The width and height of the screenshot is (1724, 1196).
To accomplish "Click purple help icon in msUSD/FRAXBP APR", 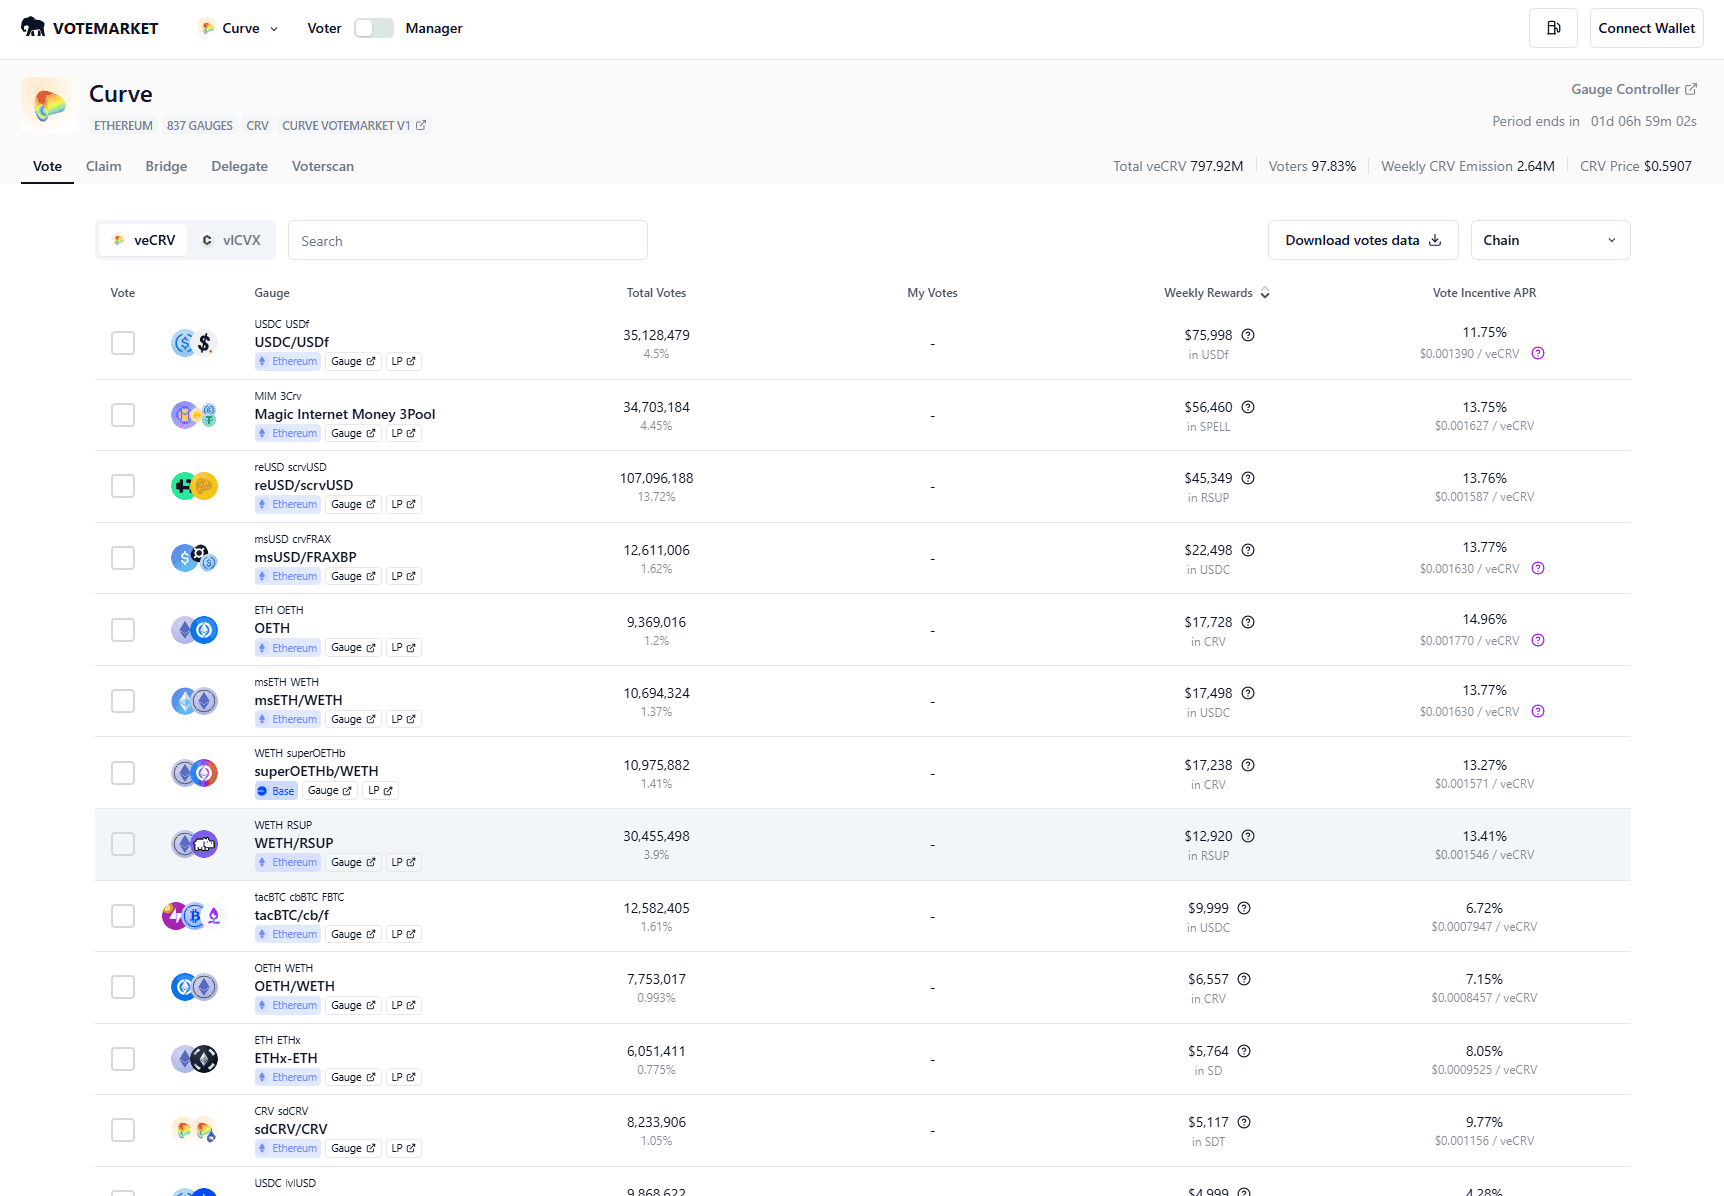I will point(1538,568).
